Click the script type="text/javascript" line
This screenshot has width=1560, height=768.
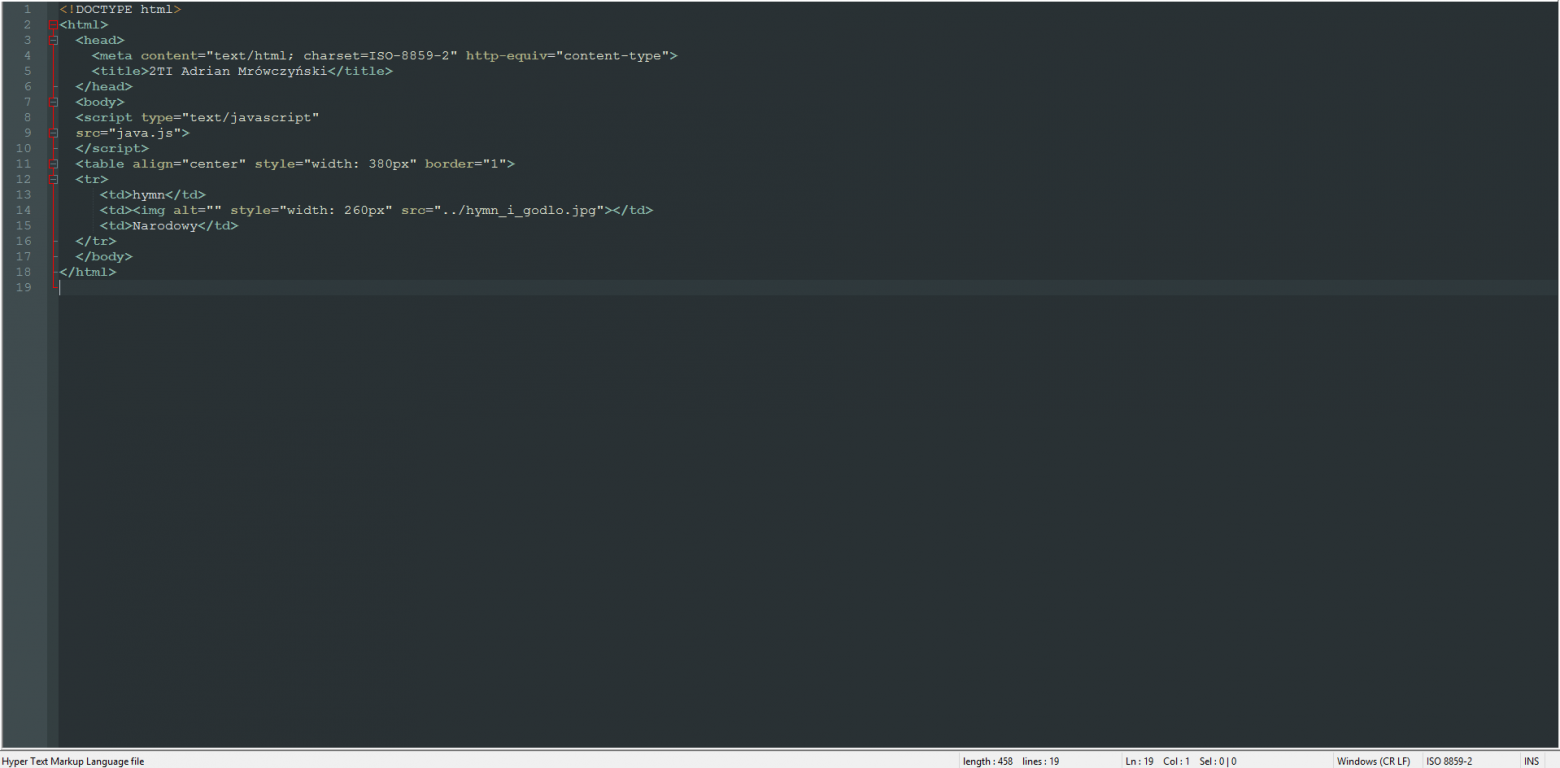(x=197, y=118)
